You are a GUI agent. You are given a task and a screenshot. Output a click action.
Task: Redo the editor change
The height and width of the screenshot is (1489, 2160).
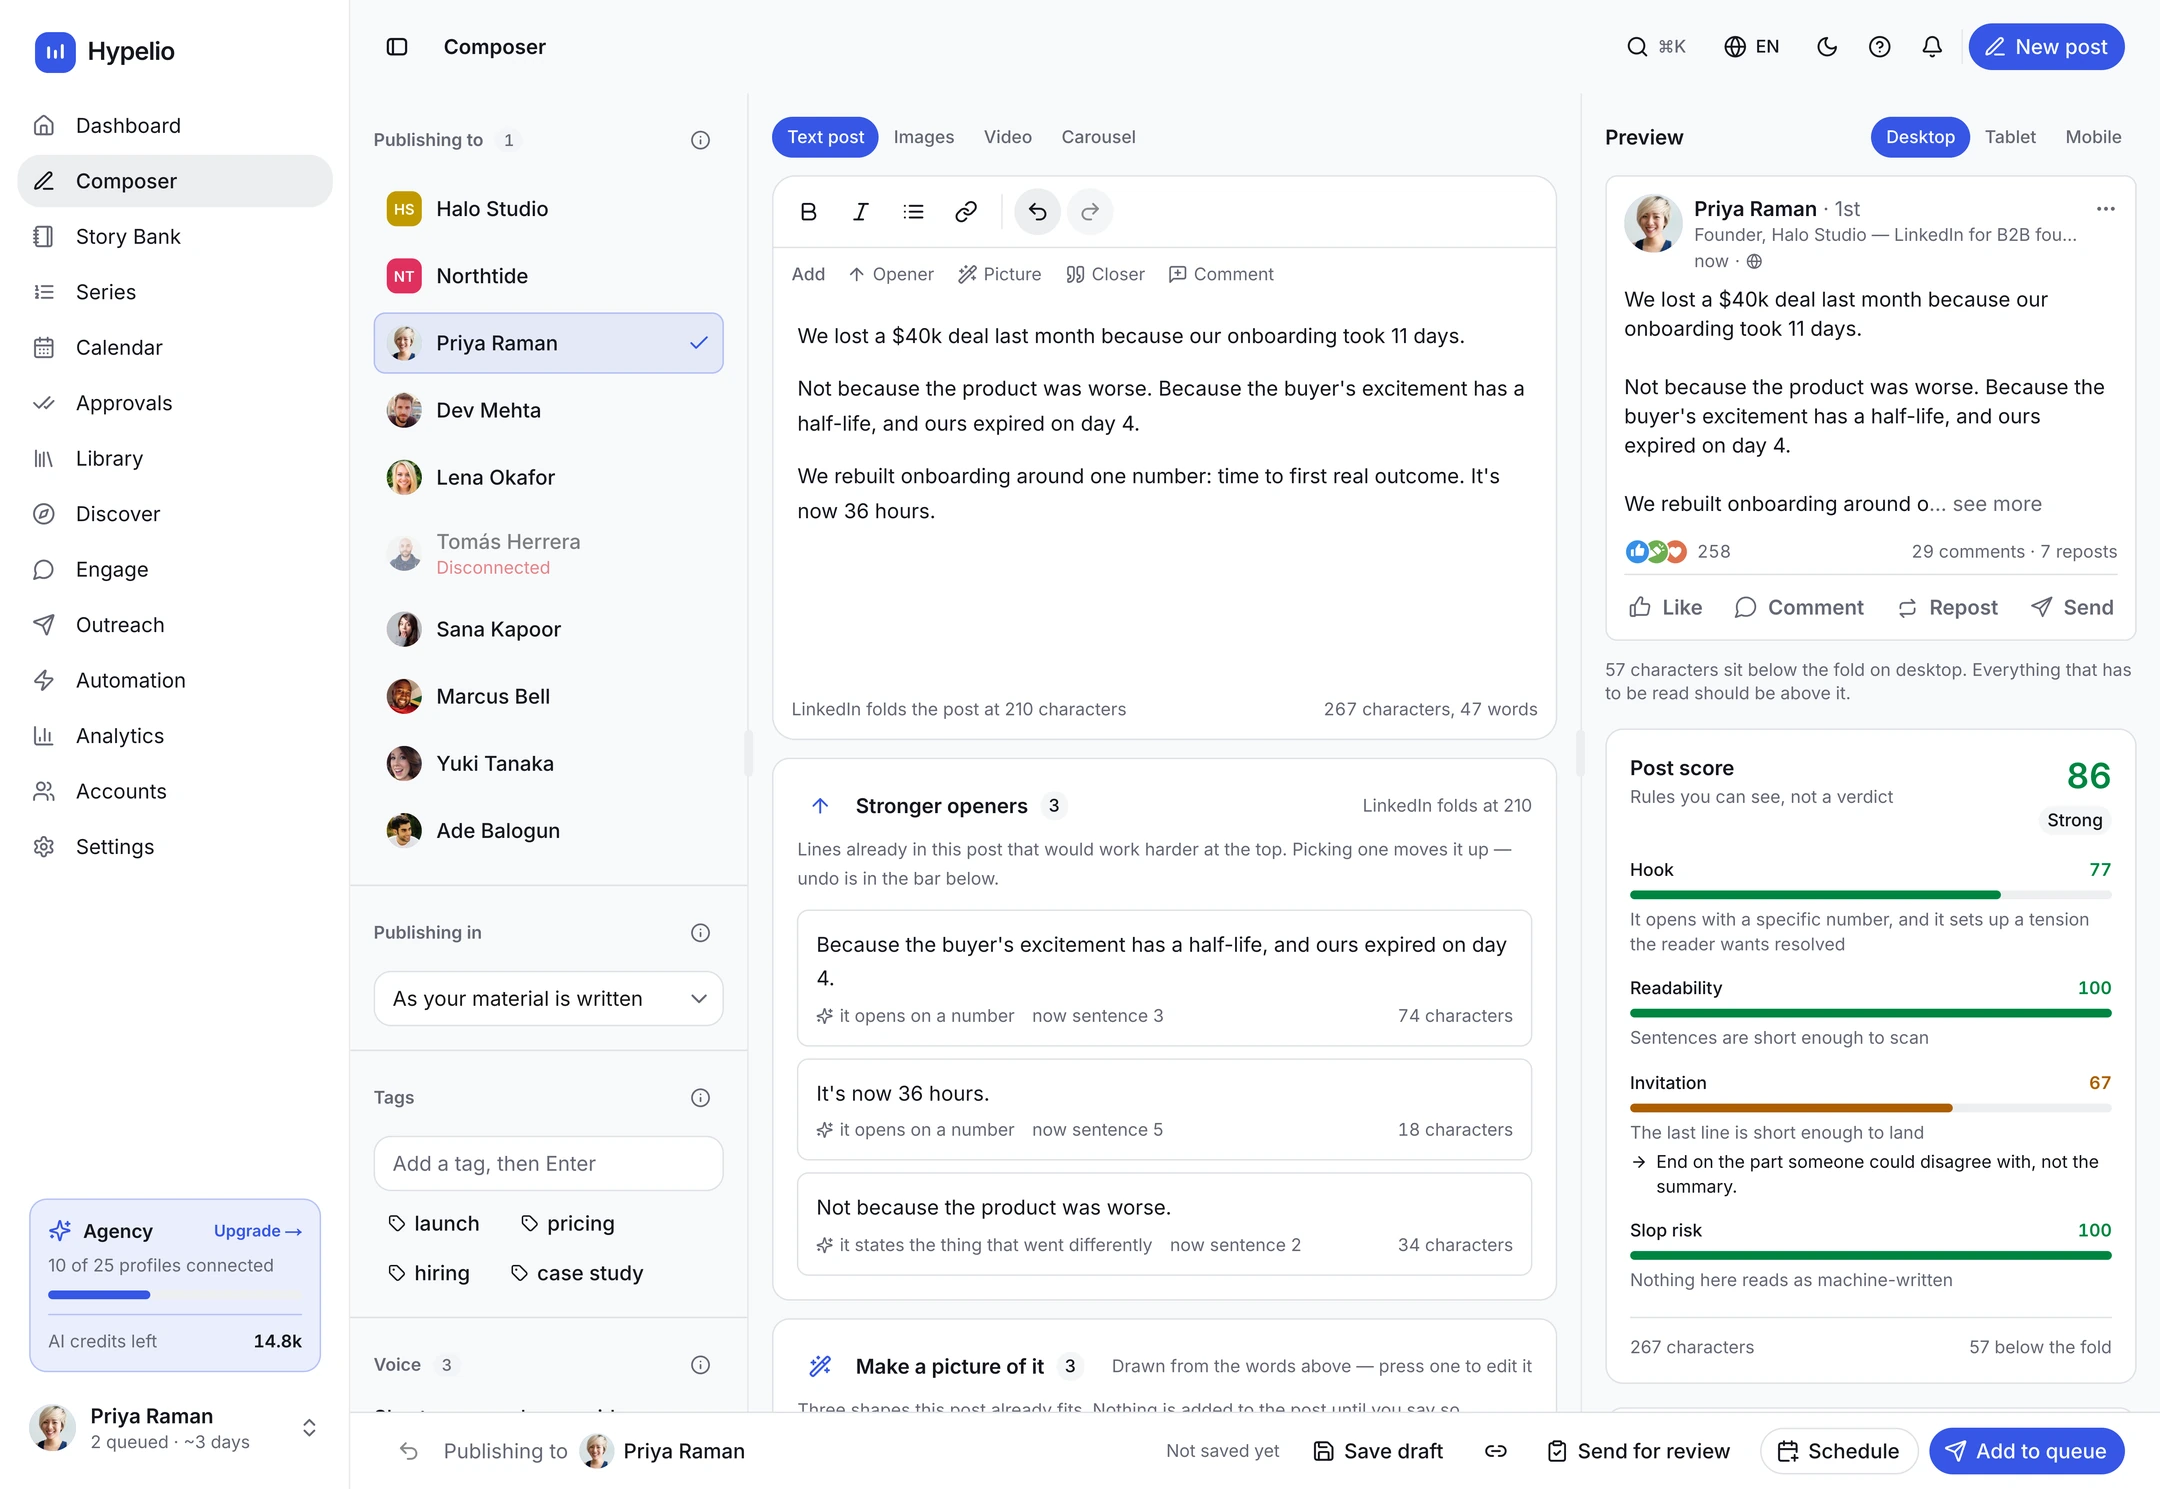click(x=1090, y=212)
